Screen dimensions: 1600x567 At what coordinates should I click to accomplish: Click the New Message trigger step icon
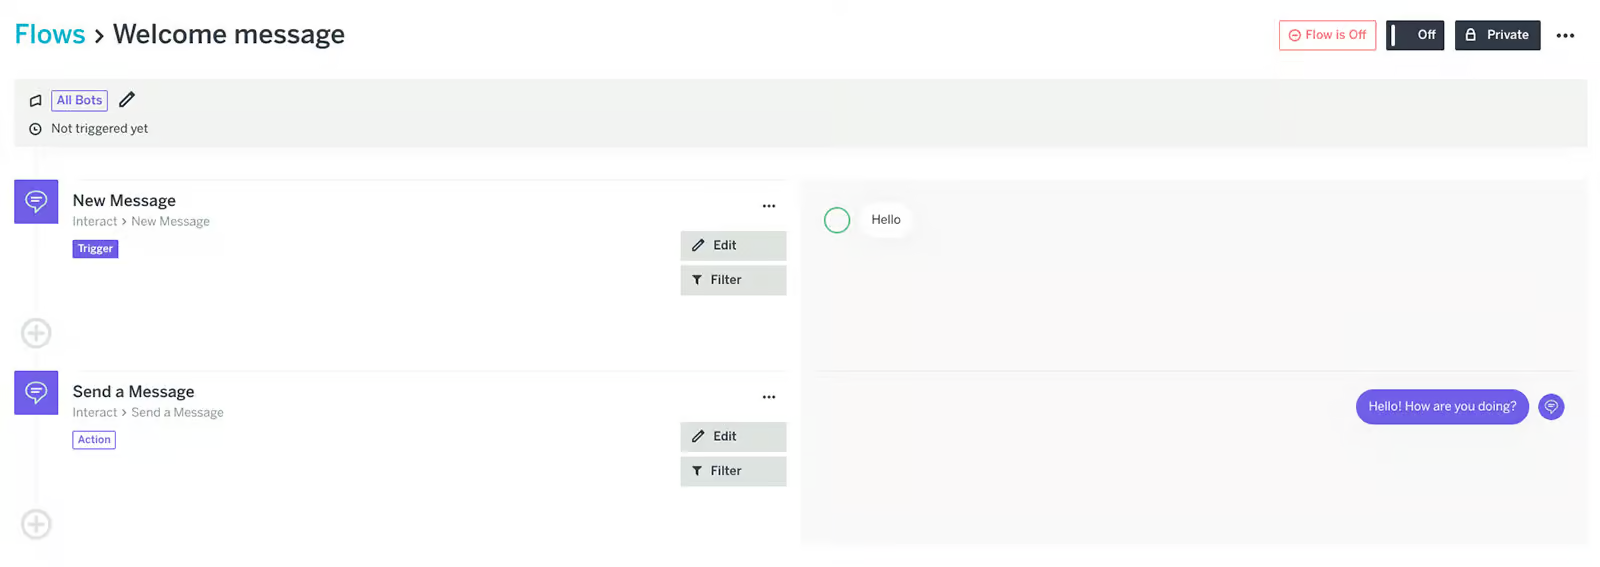(x=36, y=202)
